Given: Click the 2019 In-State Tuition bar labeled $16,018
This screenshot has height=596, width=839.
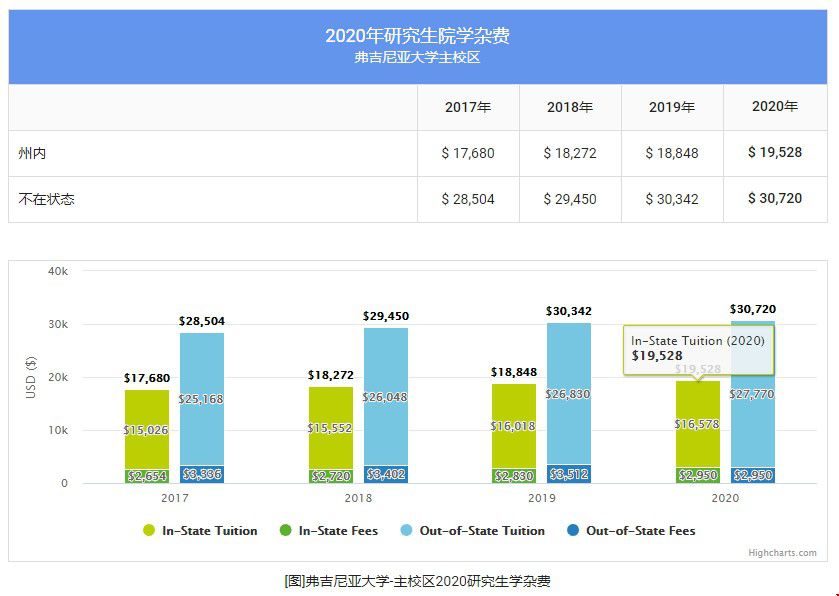Looking at the screenshot, I should pos(514,426).
